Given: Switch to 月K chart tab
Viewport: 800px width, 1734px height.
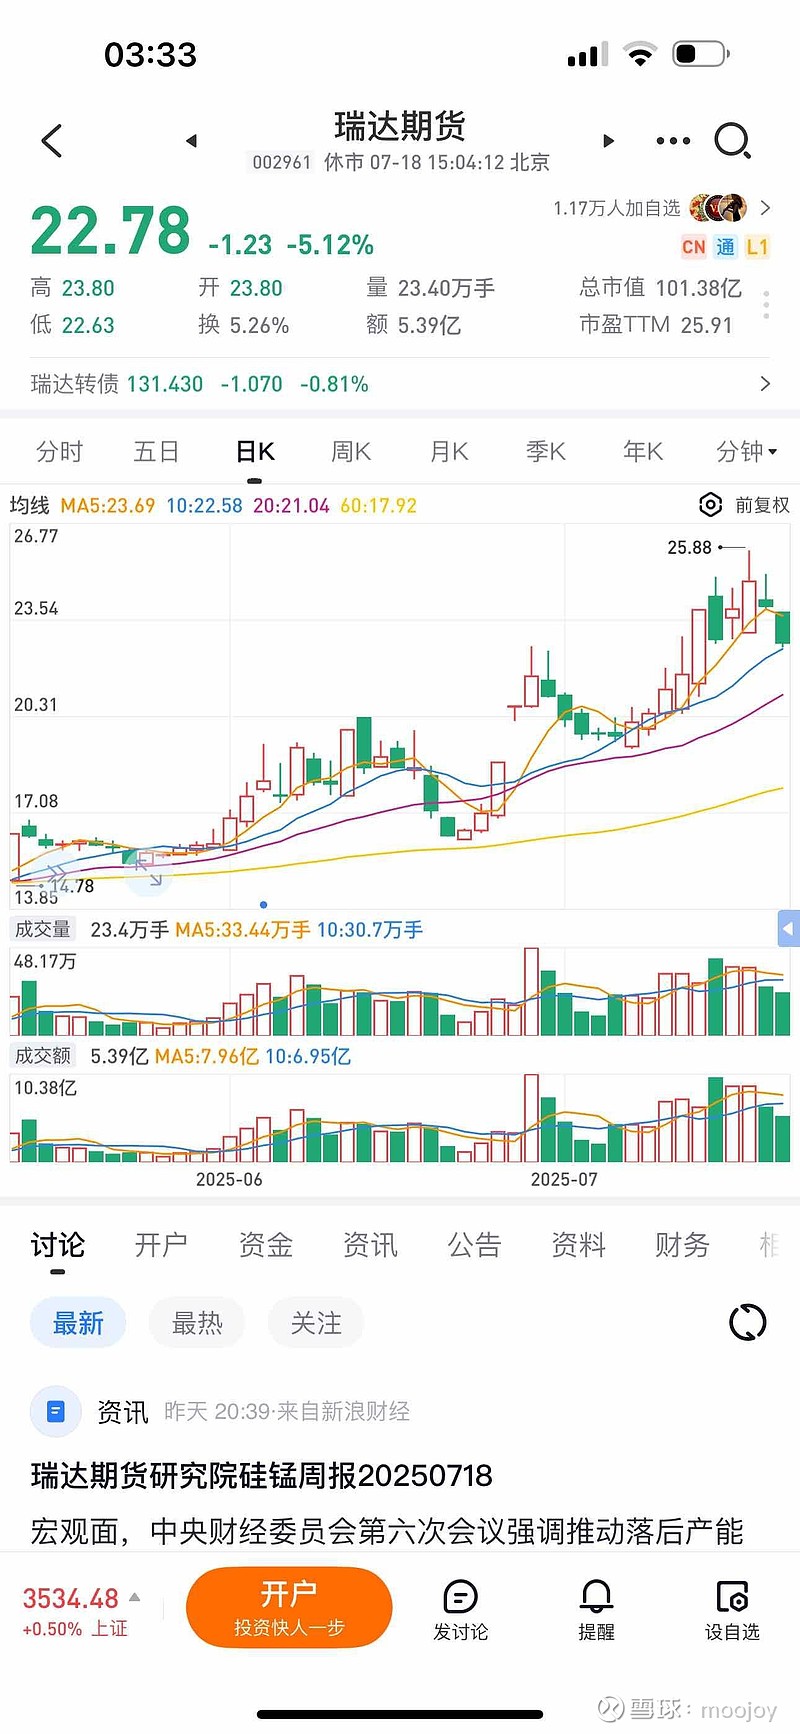Looking at the screenshot, I should [x=449, y=452].
